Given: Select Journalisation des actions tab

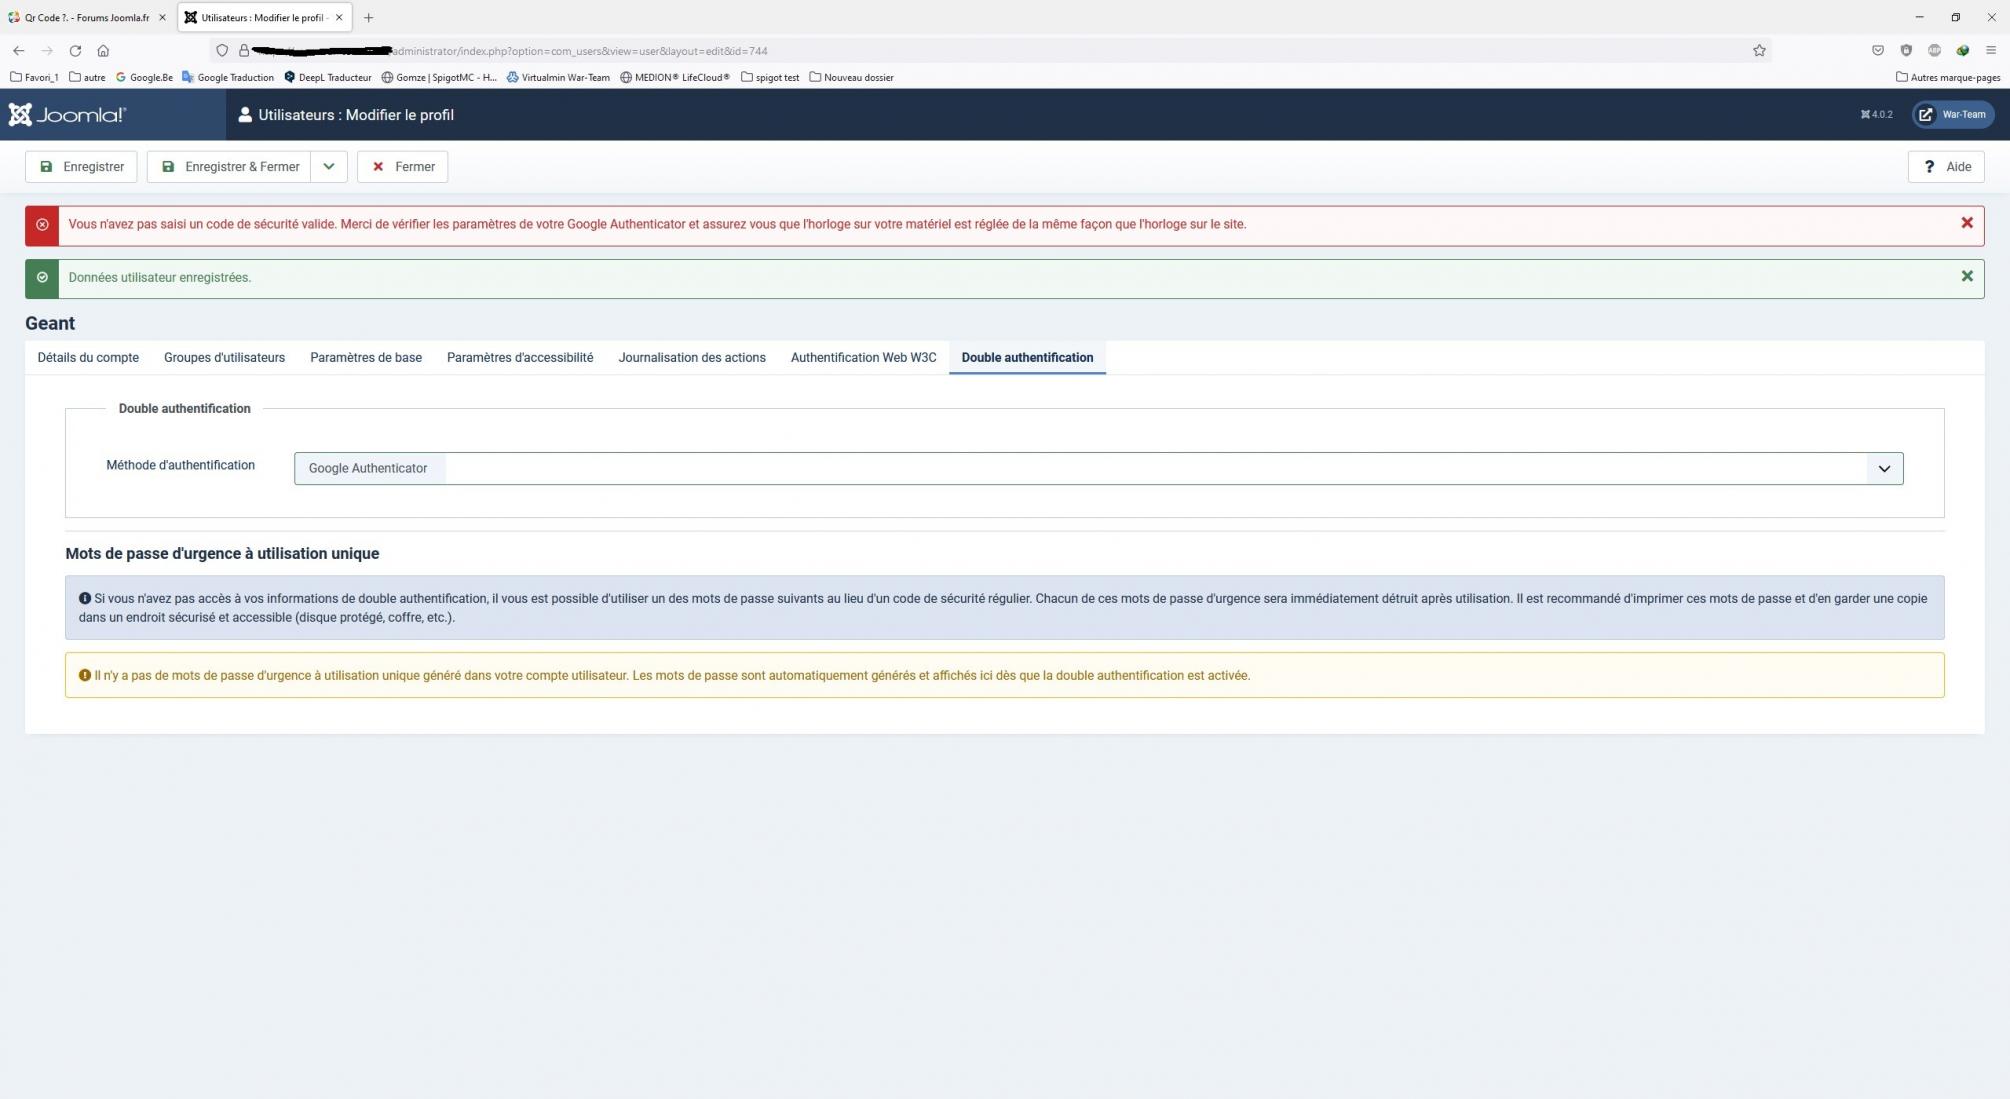Looking at the screenshot, I should tap(692, 358).
